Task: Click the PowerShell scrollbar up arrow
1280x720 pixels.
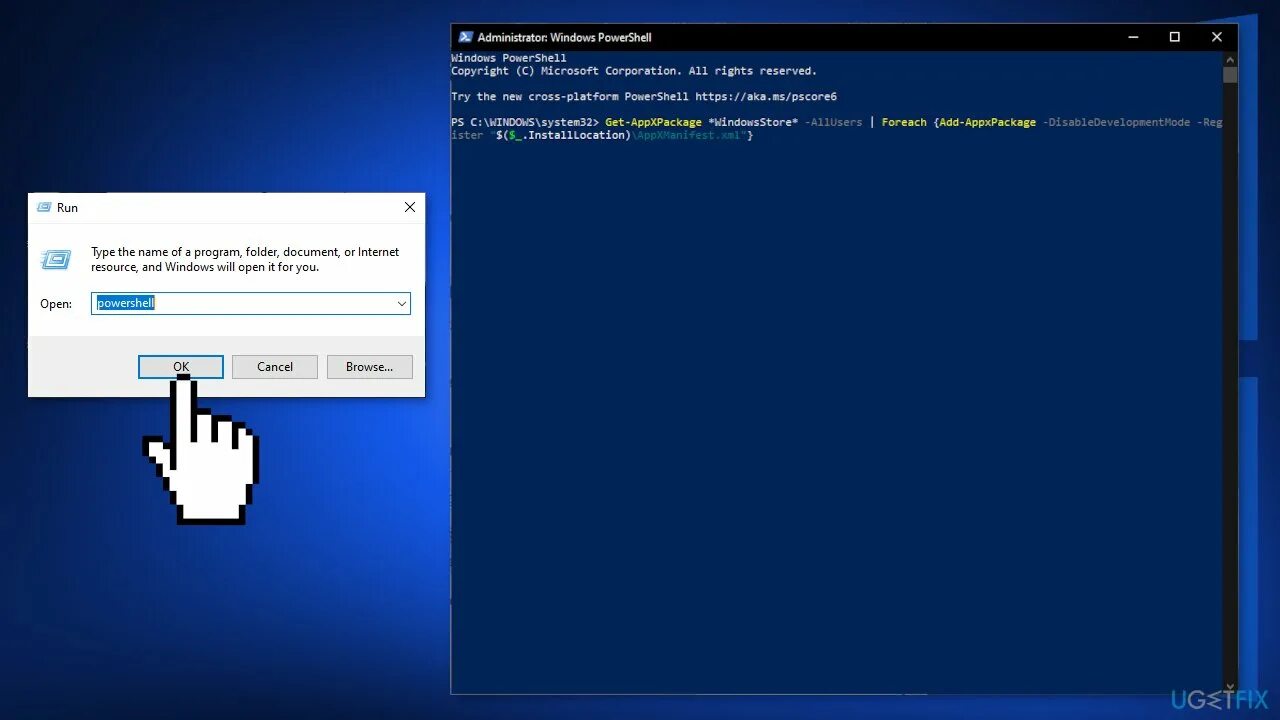Action: 1230,59
